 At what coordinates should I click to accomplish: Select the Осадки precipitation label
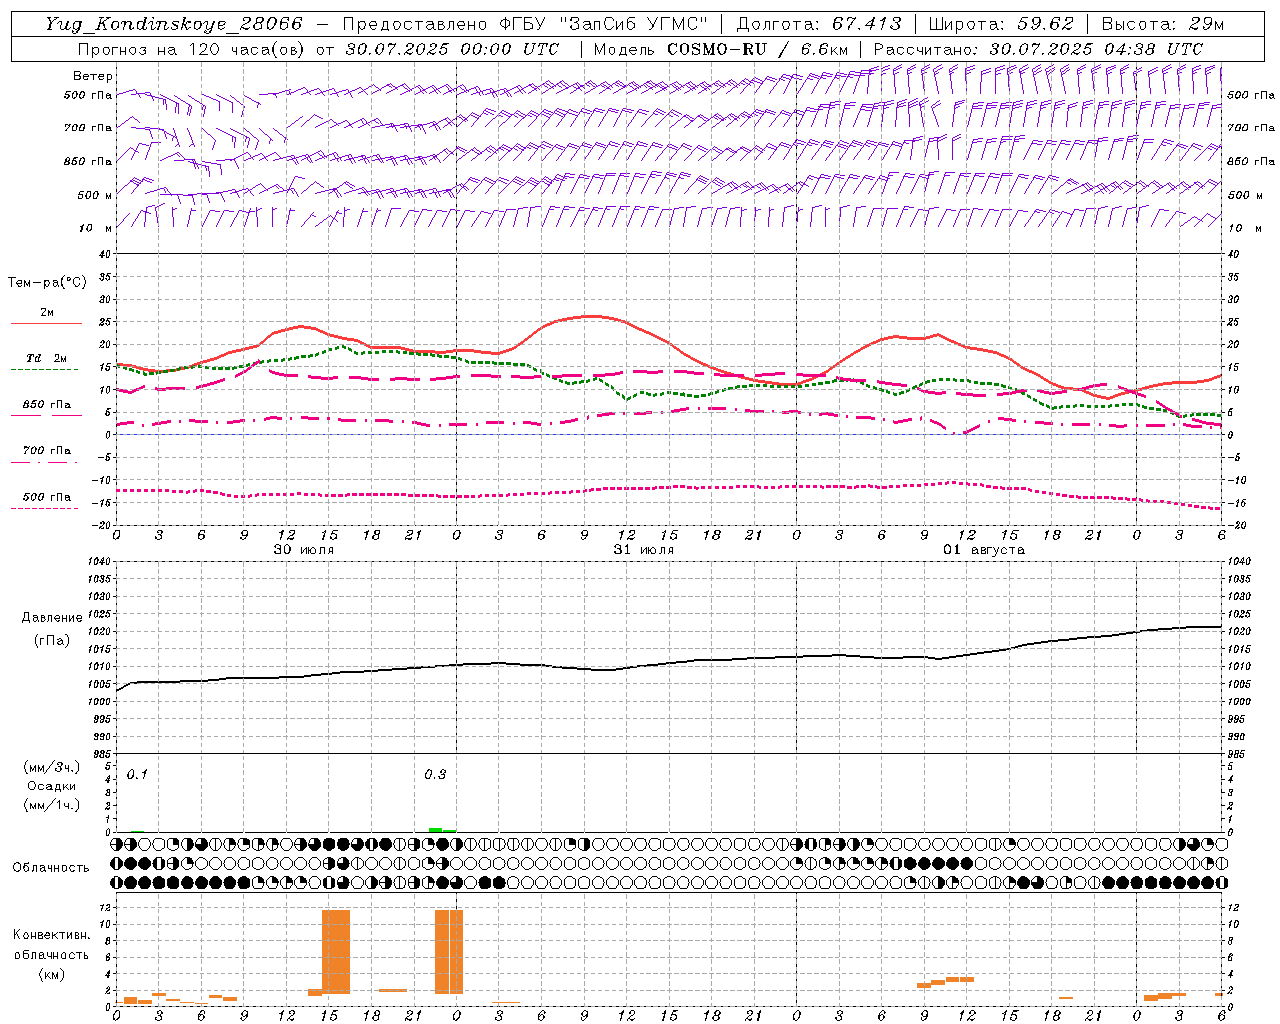[x=52, y=786]
